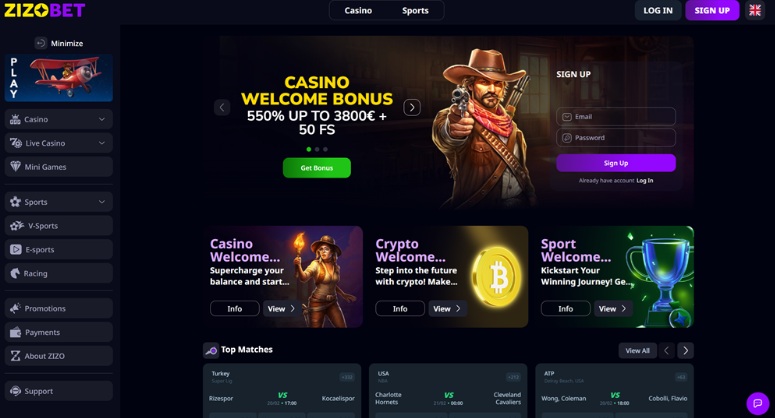
Task: Select the first banner carousel dot
Action: [308, 149]
